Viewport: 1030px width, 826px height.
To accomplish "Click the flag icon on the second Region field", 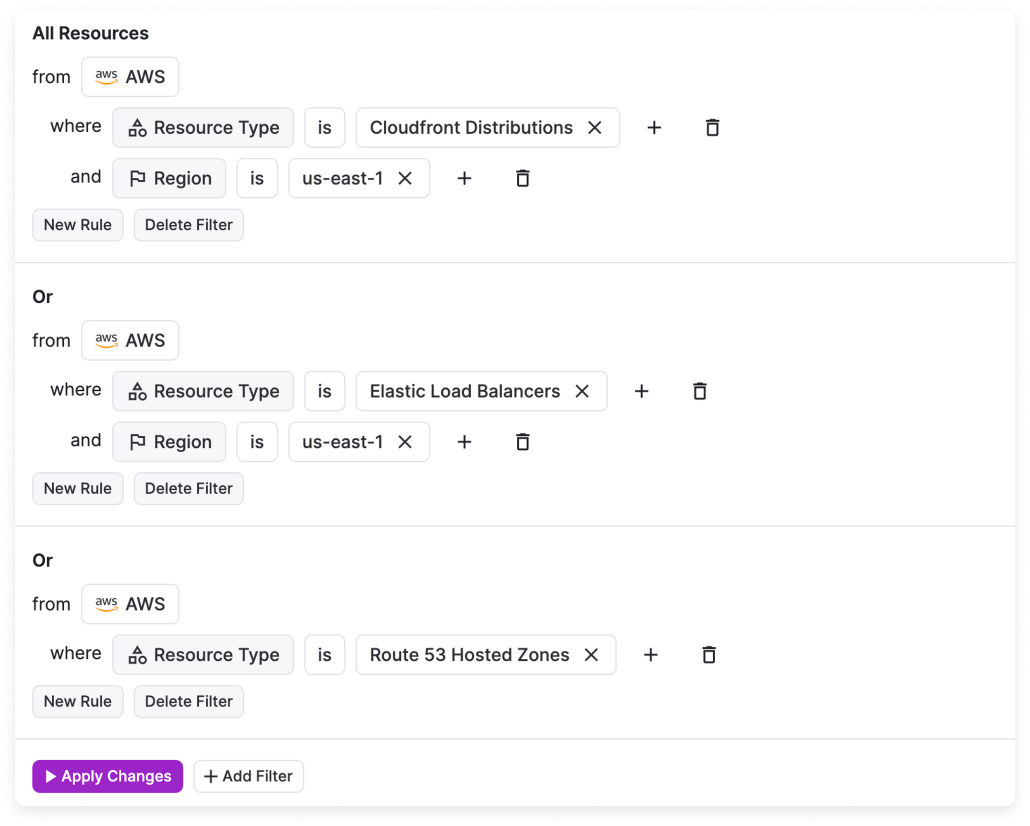I will coord(137,441).
